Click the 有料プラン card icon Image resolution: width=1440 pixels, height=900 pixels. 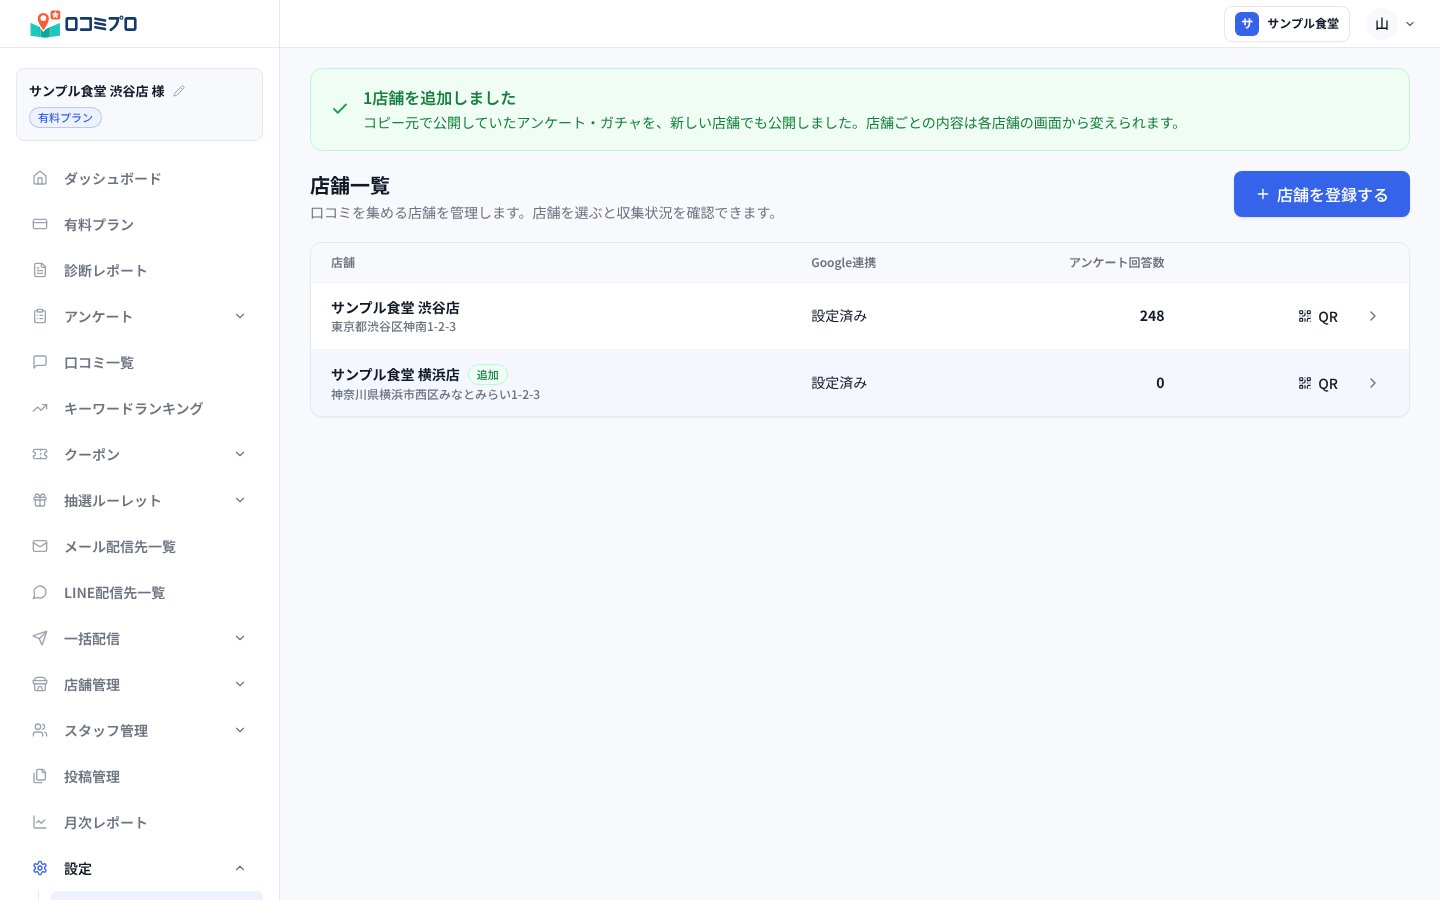pyautogui.click(x=40, y=224)
